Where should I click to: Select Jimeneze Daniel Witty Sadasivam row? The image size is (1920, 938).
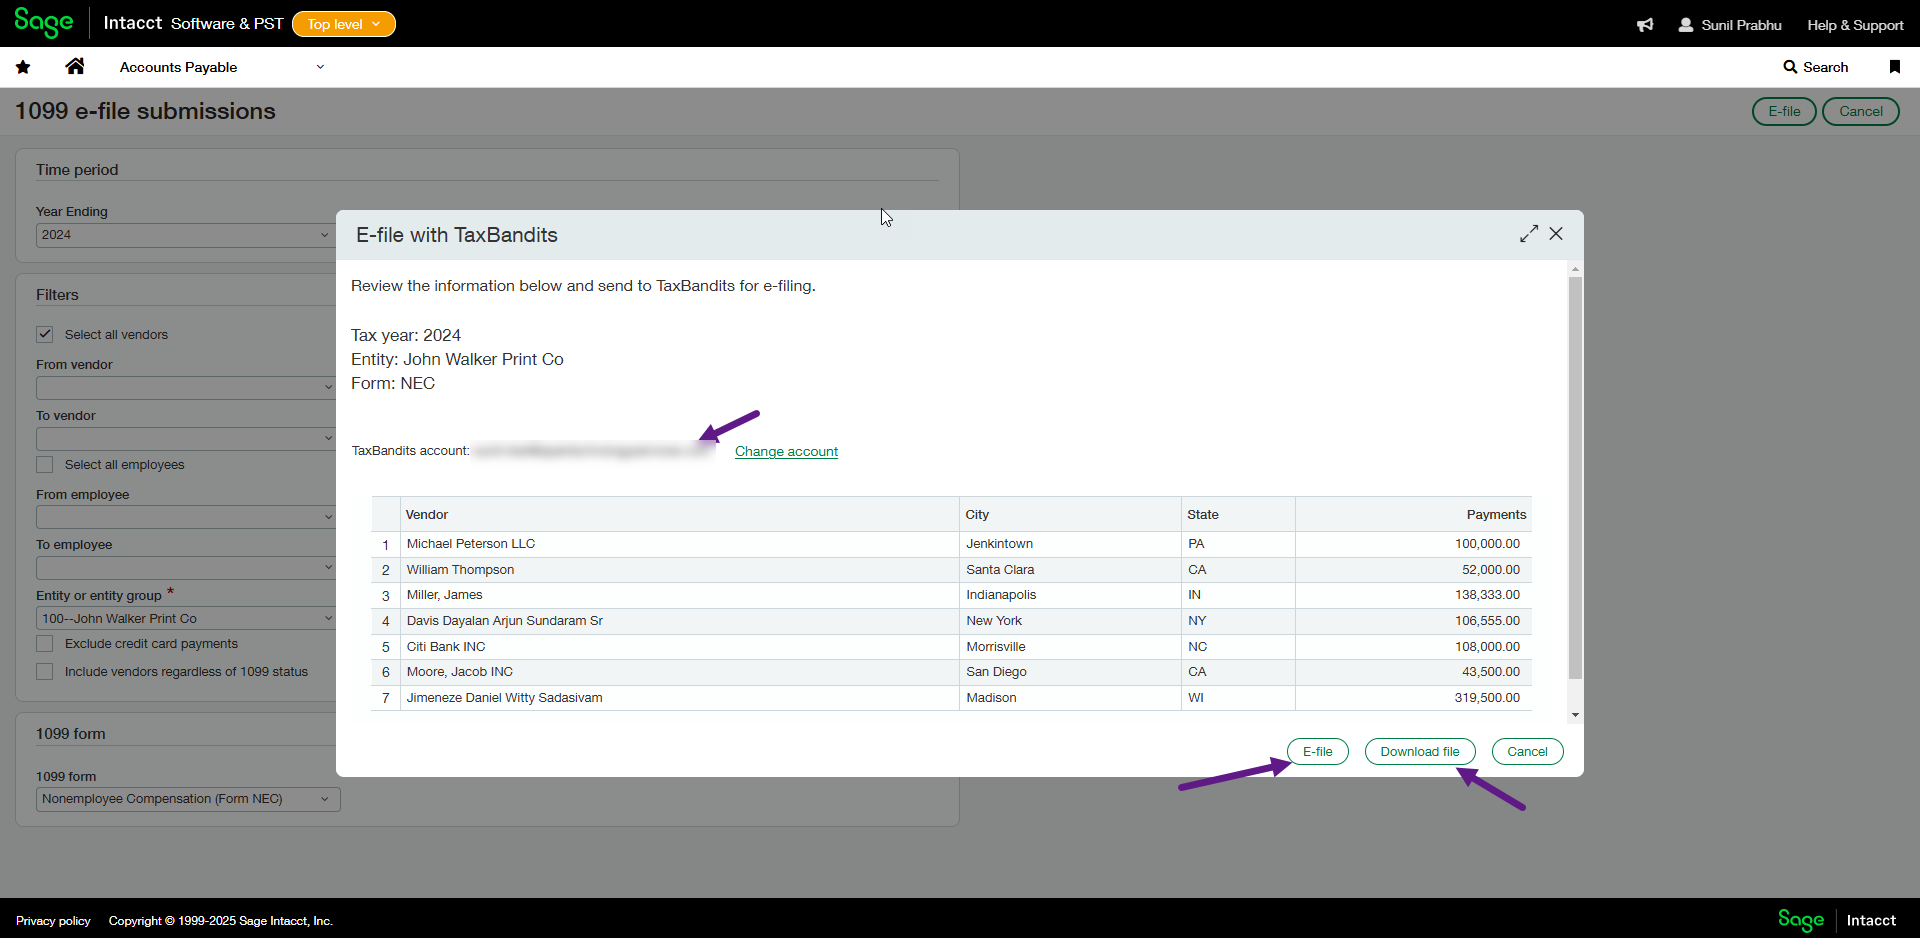click(x=951, y=698)
